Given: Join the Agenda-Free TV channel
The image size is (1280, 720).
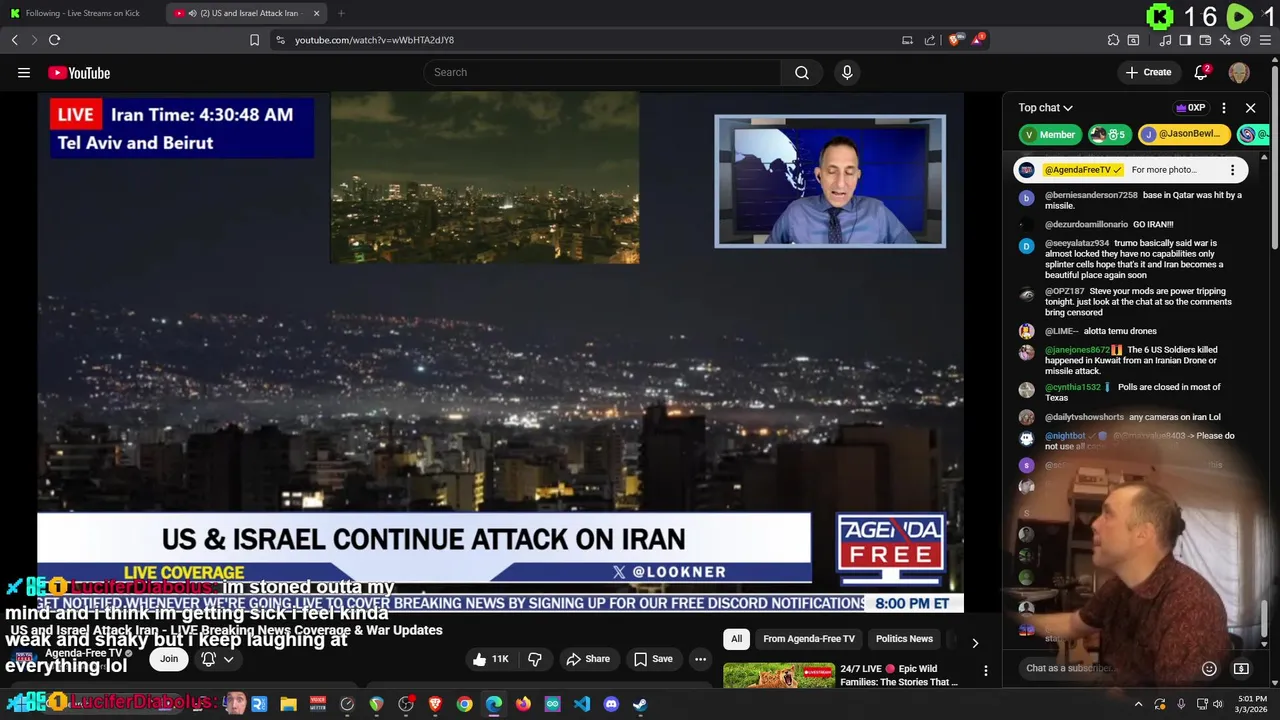Looking at the screenshot, I should (x=169, y=659).
